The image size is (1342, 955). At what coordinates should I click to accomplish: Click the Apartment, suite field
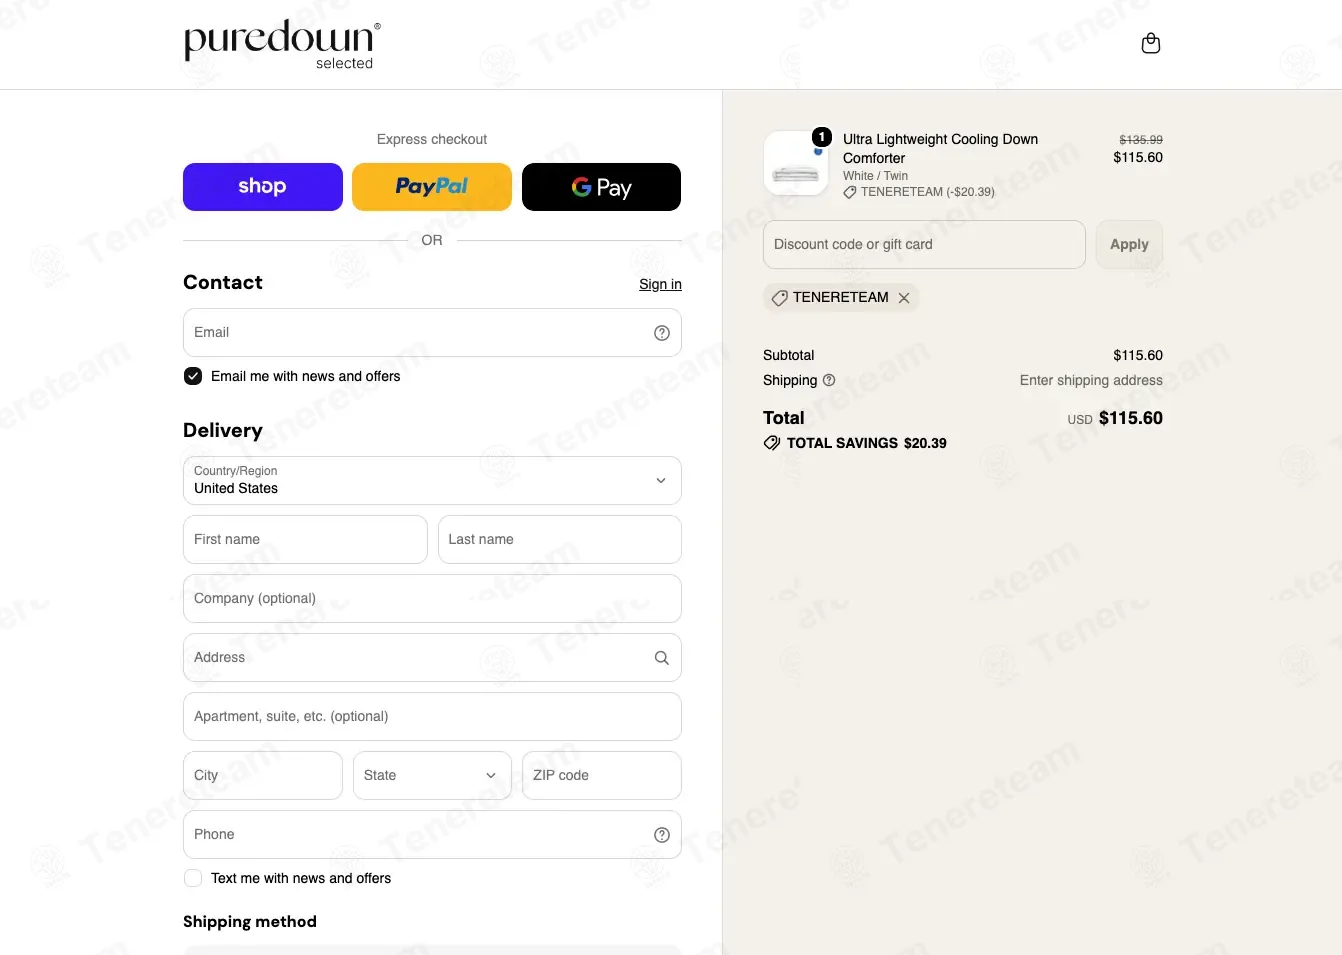(x=432, y=717)
